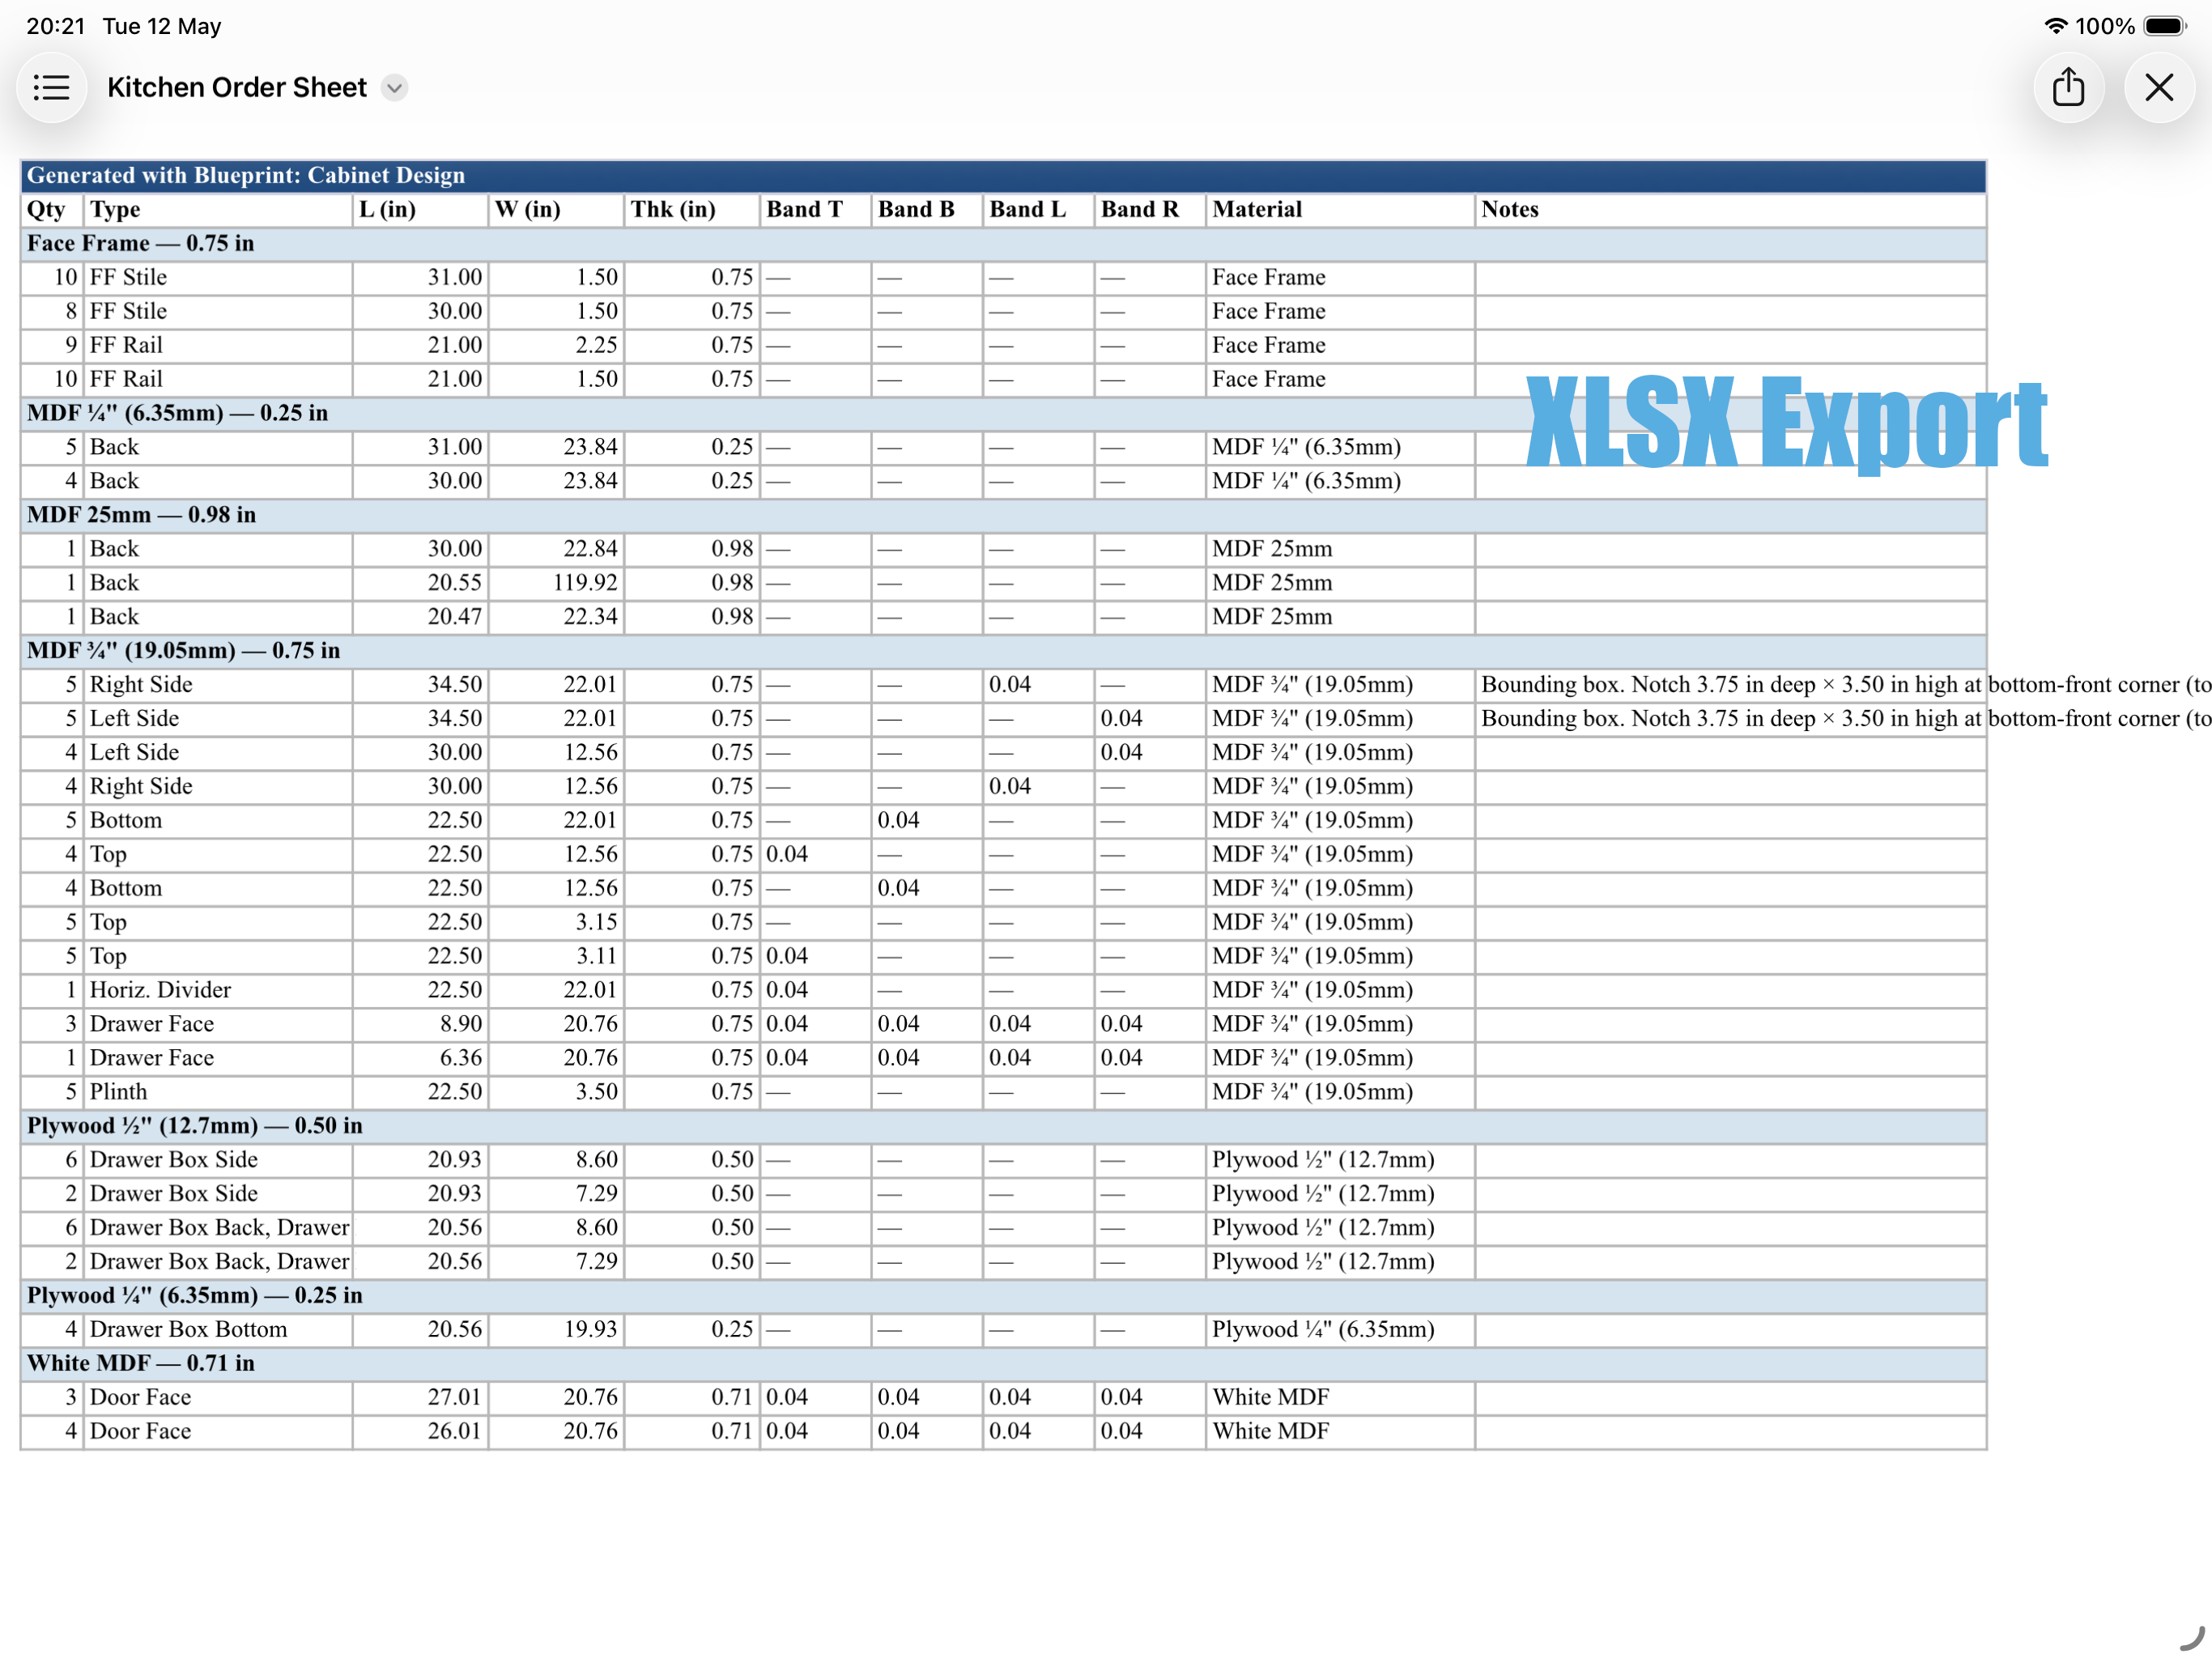Expand the title dropdown chevron

pyautogui.click(x=395, y=88)
